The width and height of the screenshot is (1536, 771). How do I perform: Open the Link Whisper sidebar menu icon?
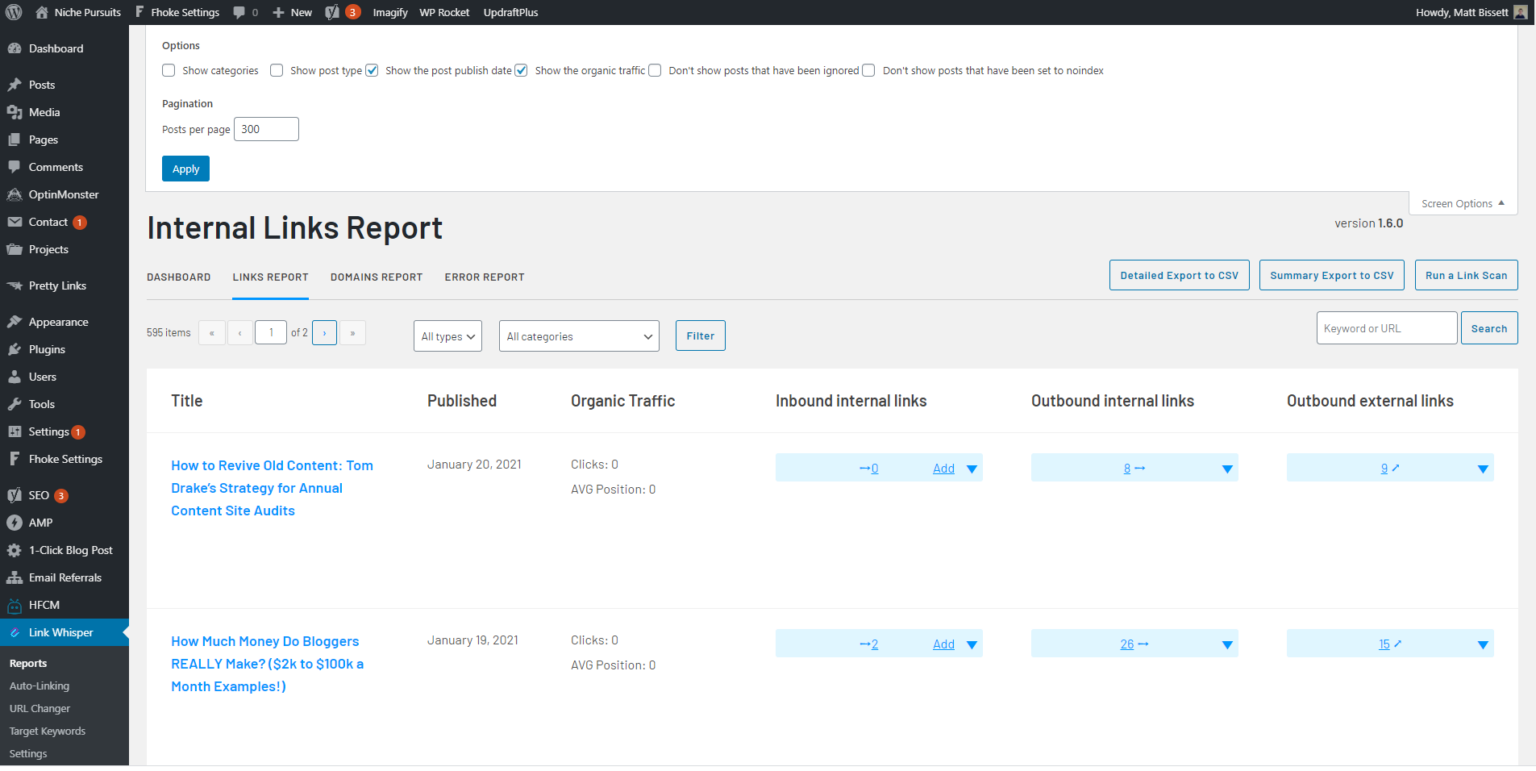click(x=17, y=632)
